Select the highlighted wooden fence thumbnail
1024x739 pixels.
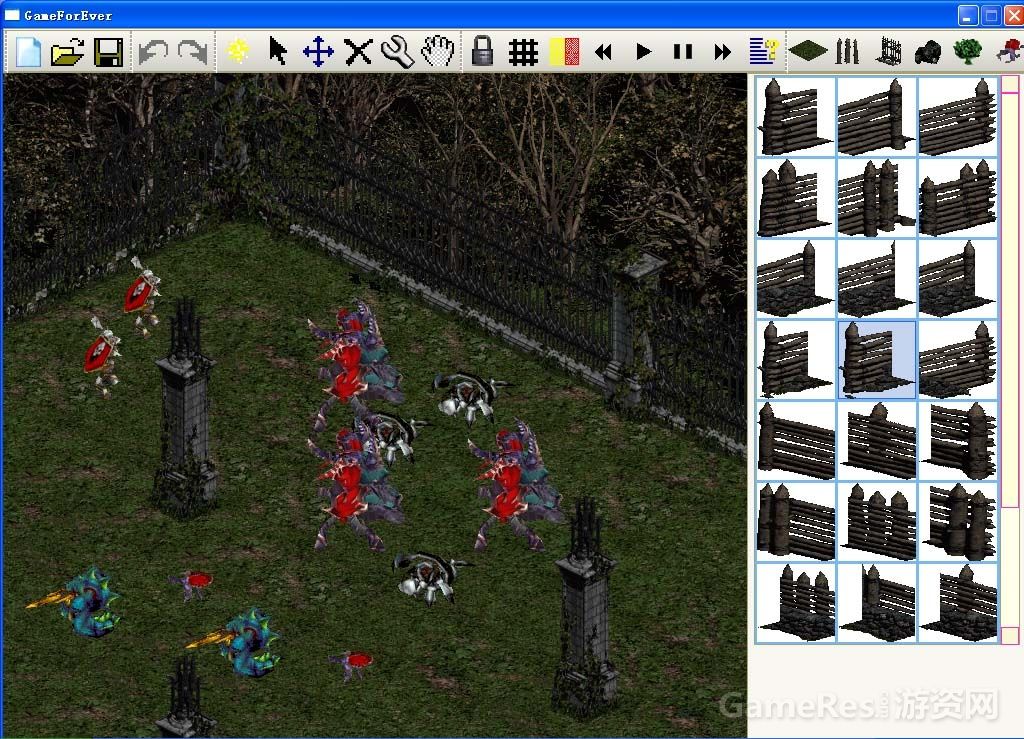coord(876,360)
